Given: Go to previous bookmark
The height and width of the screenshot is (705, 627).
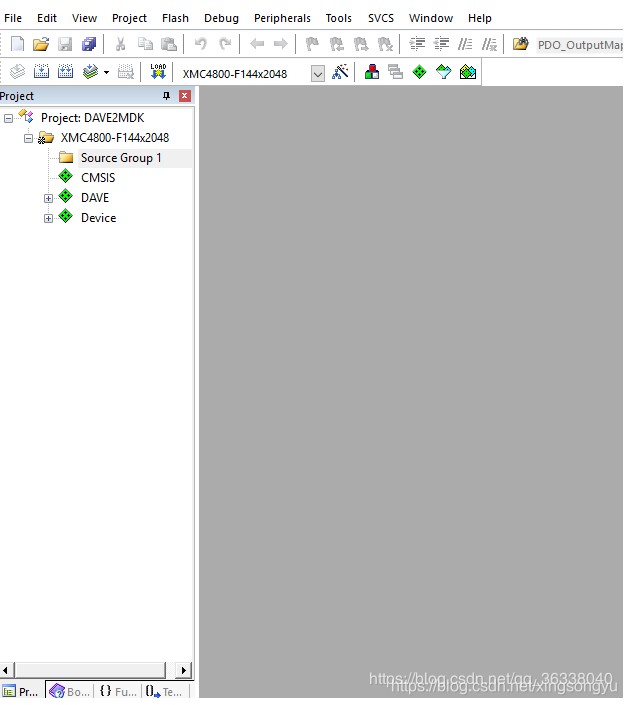Looking at the screenshot, I should pos(337,44).
